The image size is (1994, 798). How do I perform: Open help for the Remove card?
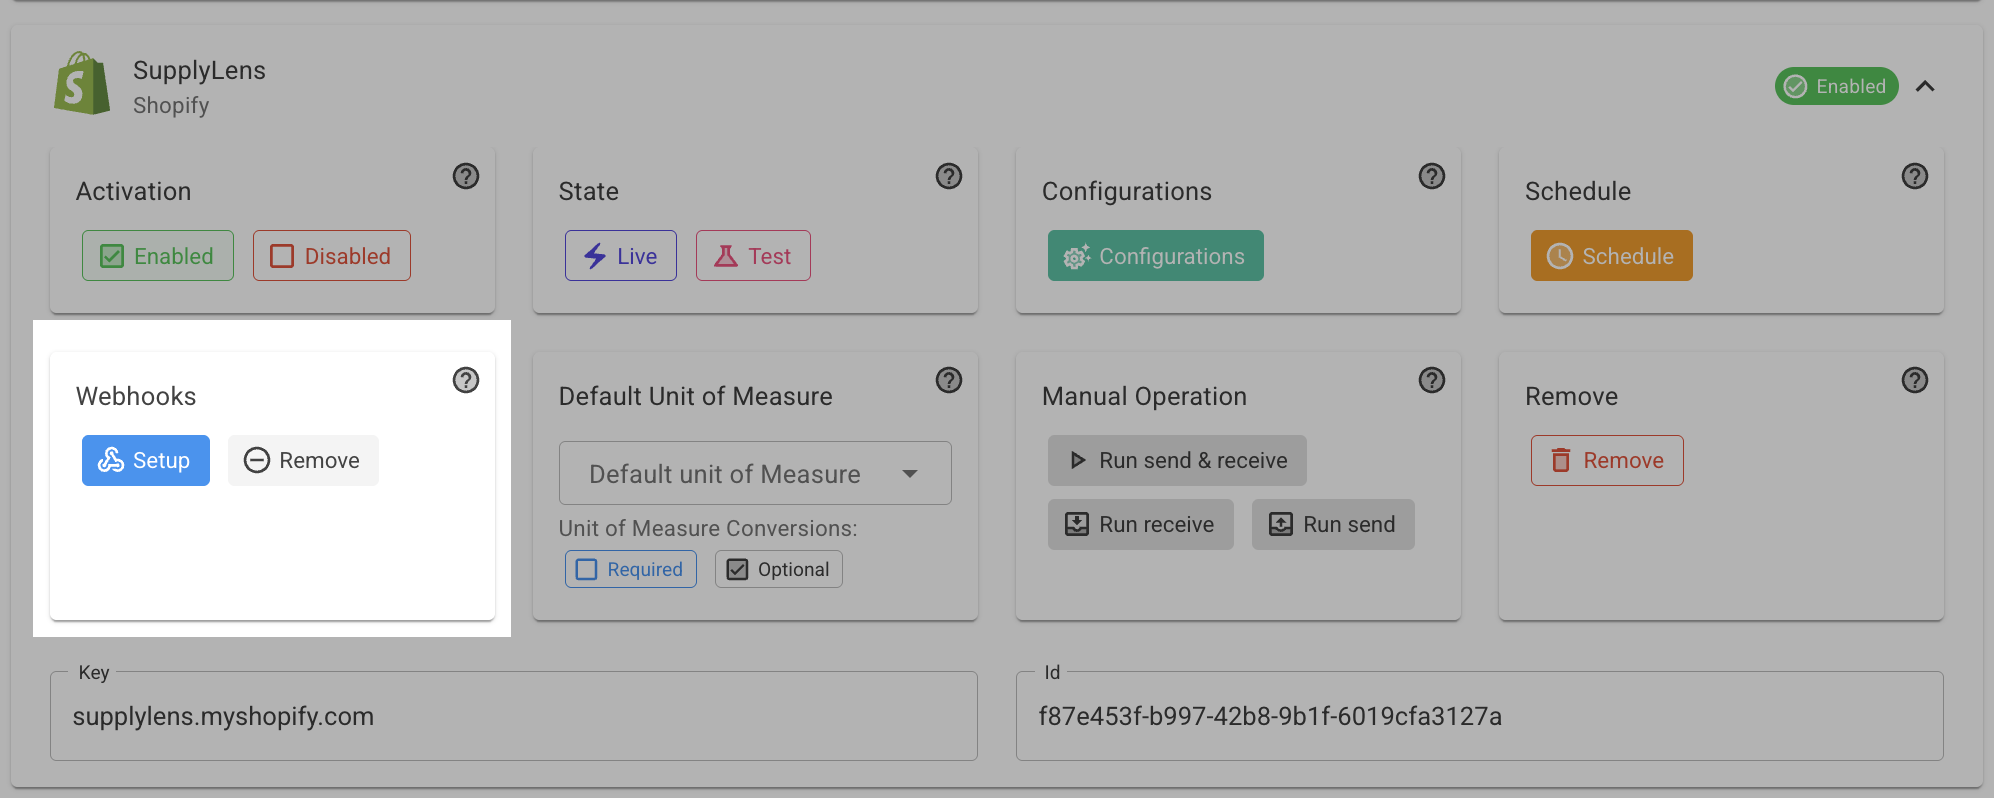pos(1915,380)
